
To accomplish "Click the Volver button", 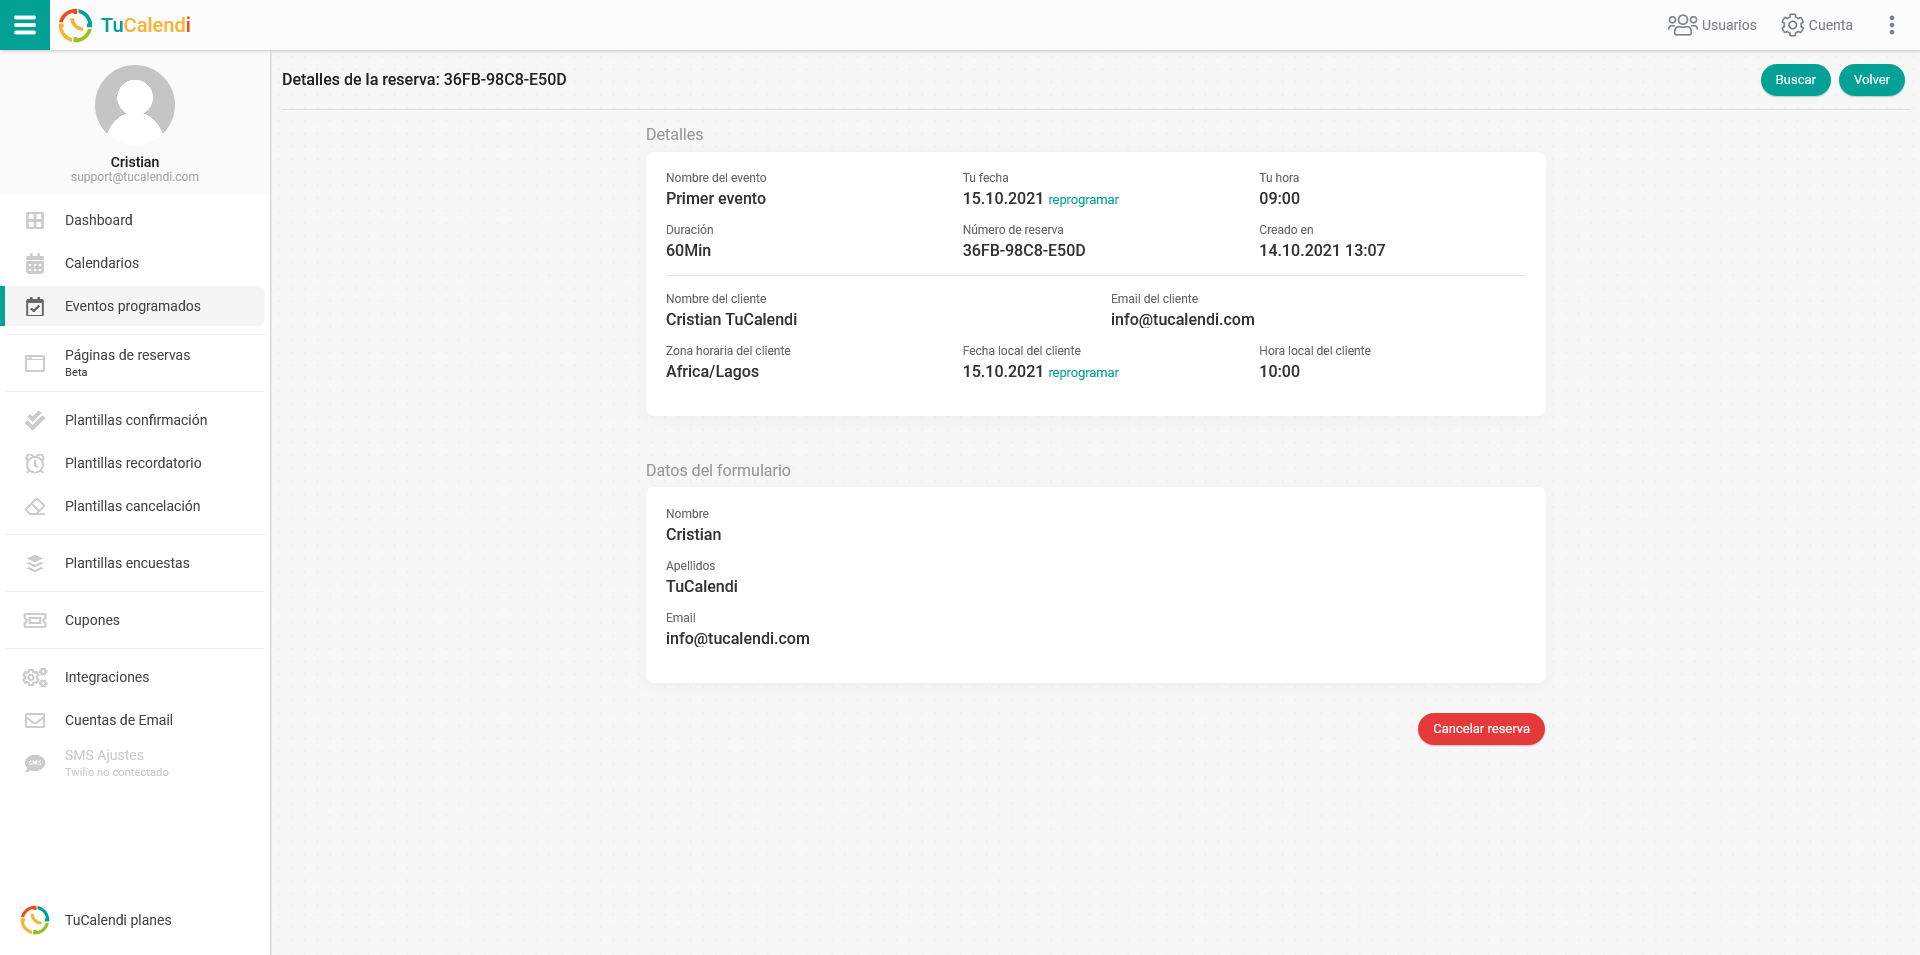I will pyautogui.click(x=1871, y=80).
